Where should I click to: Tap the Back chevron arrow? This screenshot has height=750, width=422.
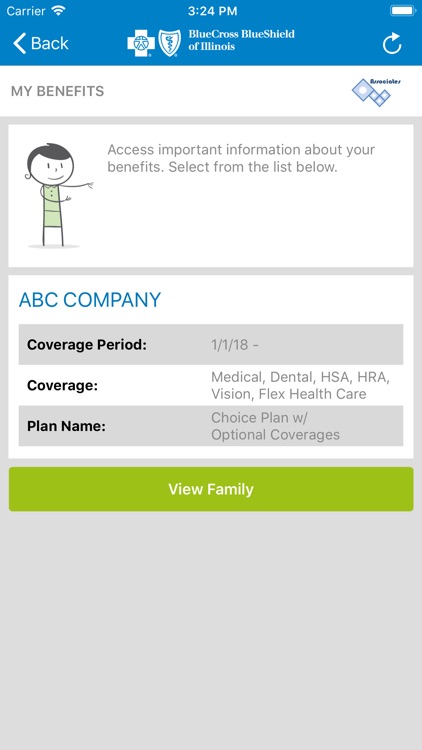(x=19, y=44)
